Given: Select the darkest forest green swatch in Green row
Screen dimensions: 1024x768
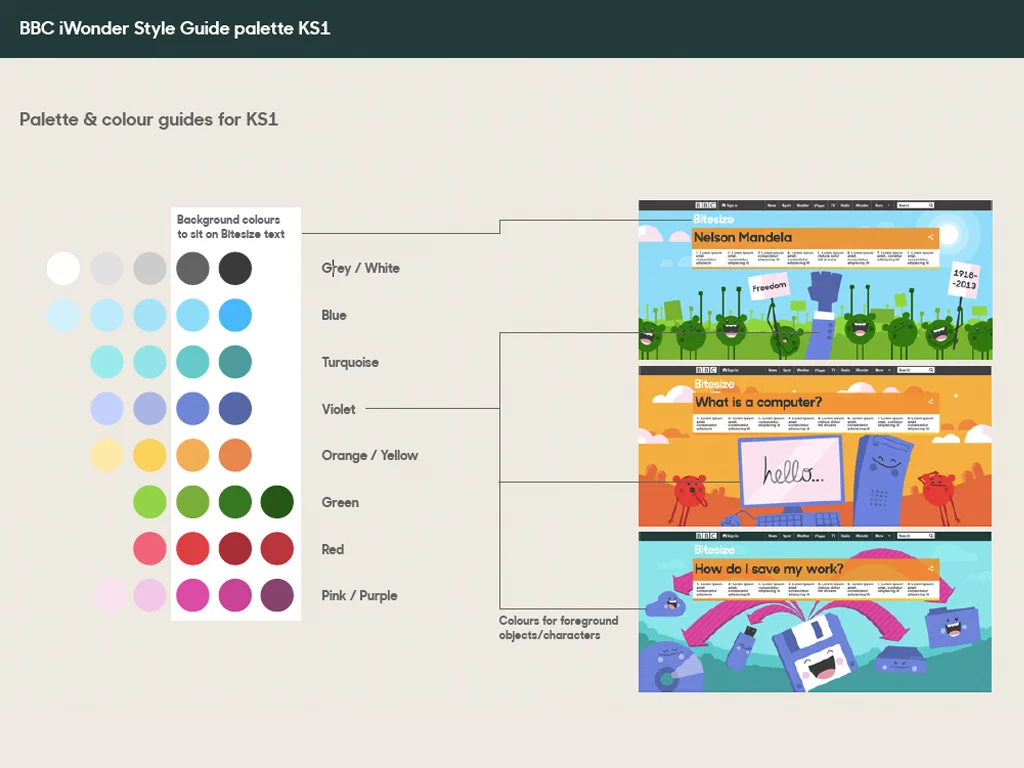Looking at the screenshot, I should tap(277, 502).
